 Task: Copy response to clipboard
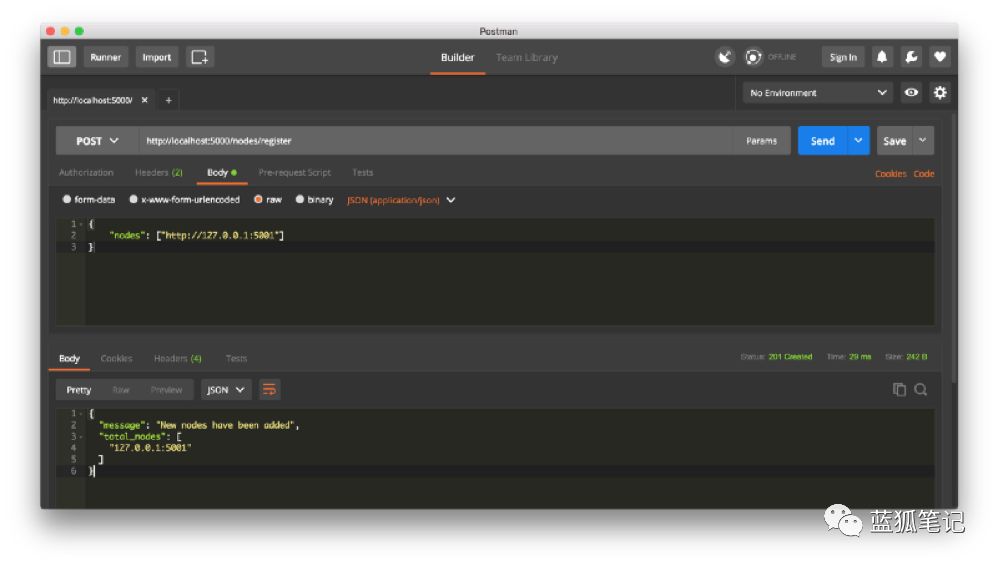click(x=899, y=390)
